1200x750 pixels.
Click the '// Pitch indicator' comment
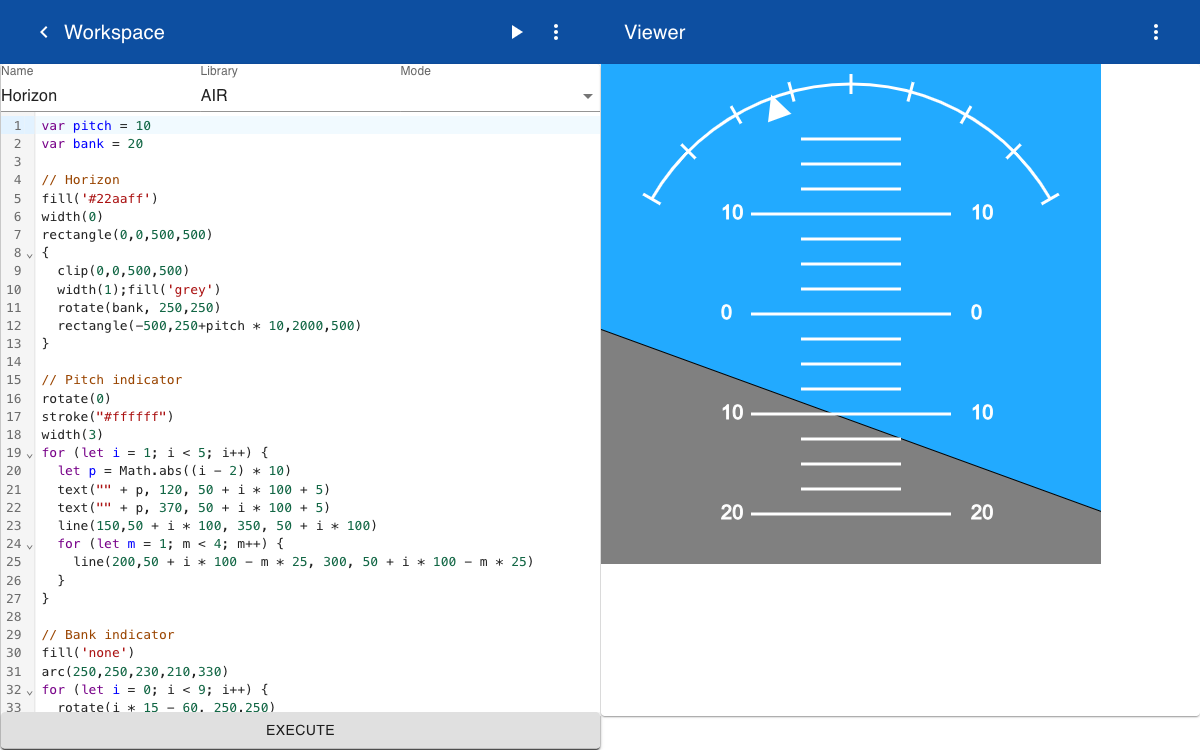[112, 380]
